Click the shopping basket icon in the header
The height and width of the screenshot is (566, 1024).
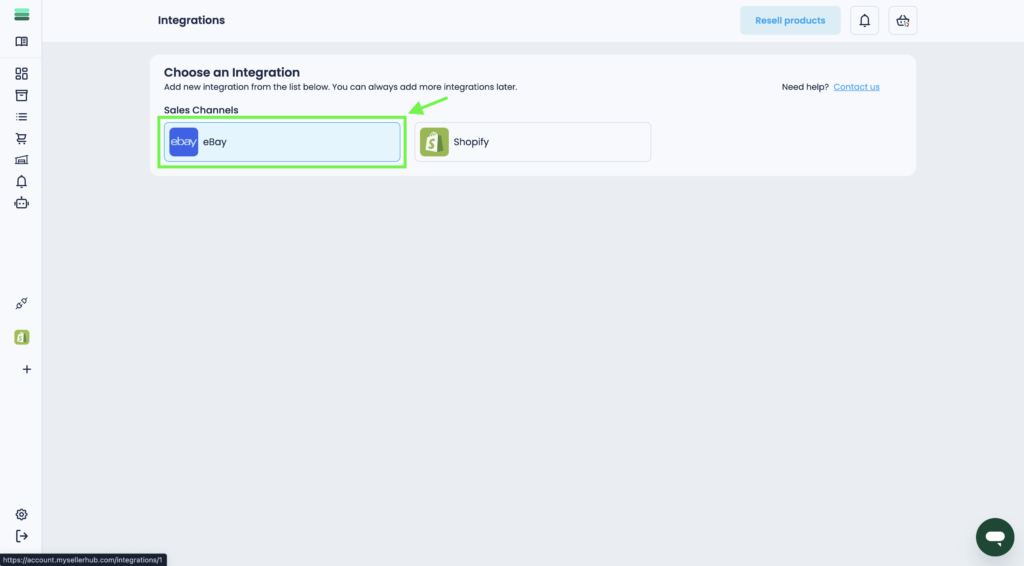pyautogui.click(x=903, y=21)
